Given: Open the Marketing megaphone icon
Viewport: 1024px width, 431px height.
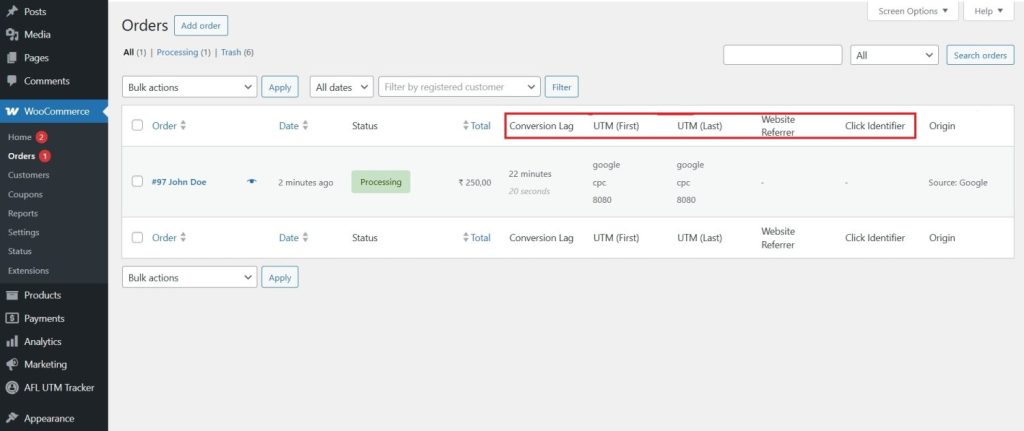Looking at the screenshot, I should pyautogui.click(x=12, y=364).
